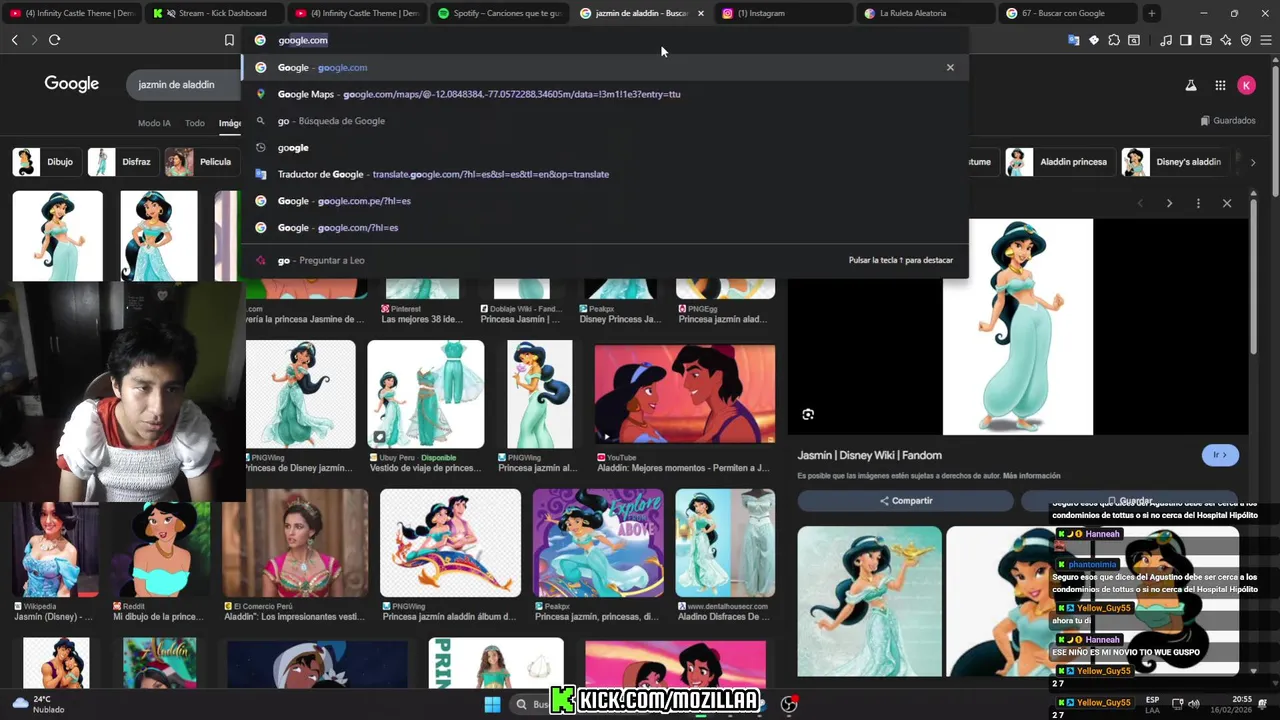Go to the next image in the preview panel
The image size is (1280, 720).
1169,203
